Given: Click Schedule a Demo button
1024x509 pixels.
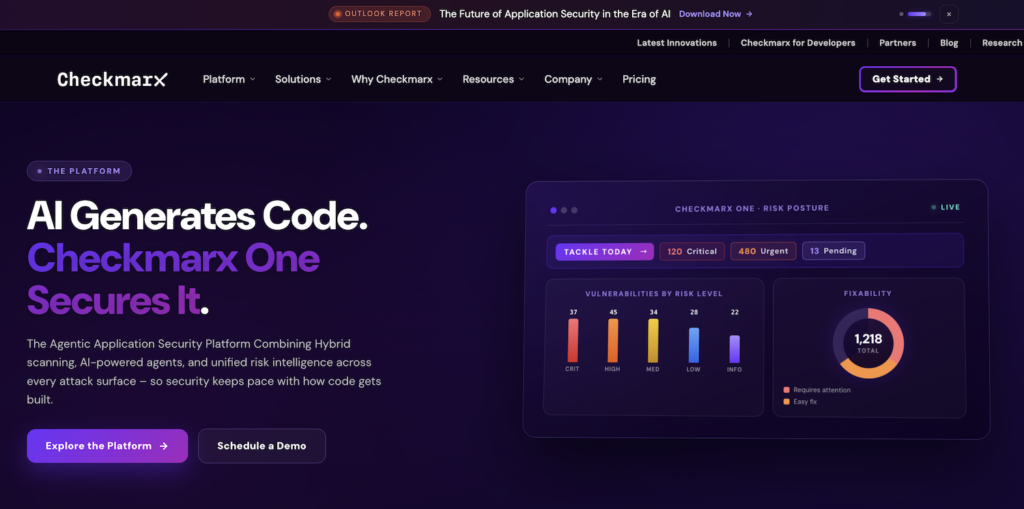Looking at the screenshot, I should coord(262,446).
